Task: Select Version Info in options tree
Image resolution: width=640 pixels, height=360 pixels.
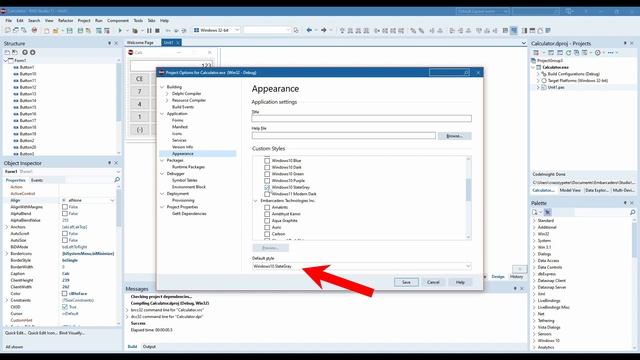Action: tap(182, 147)
